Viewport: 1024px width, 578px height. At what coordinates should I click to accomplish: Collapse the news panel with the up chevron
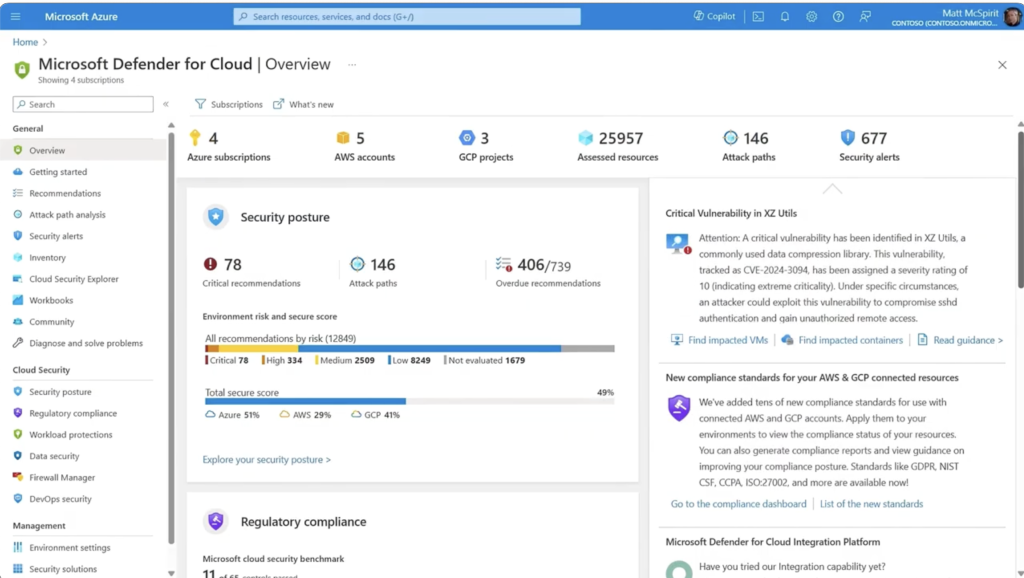[x=832, y=189]
